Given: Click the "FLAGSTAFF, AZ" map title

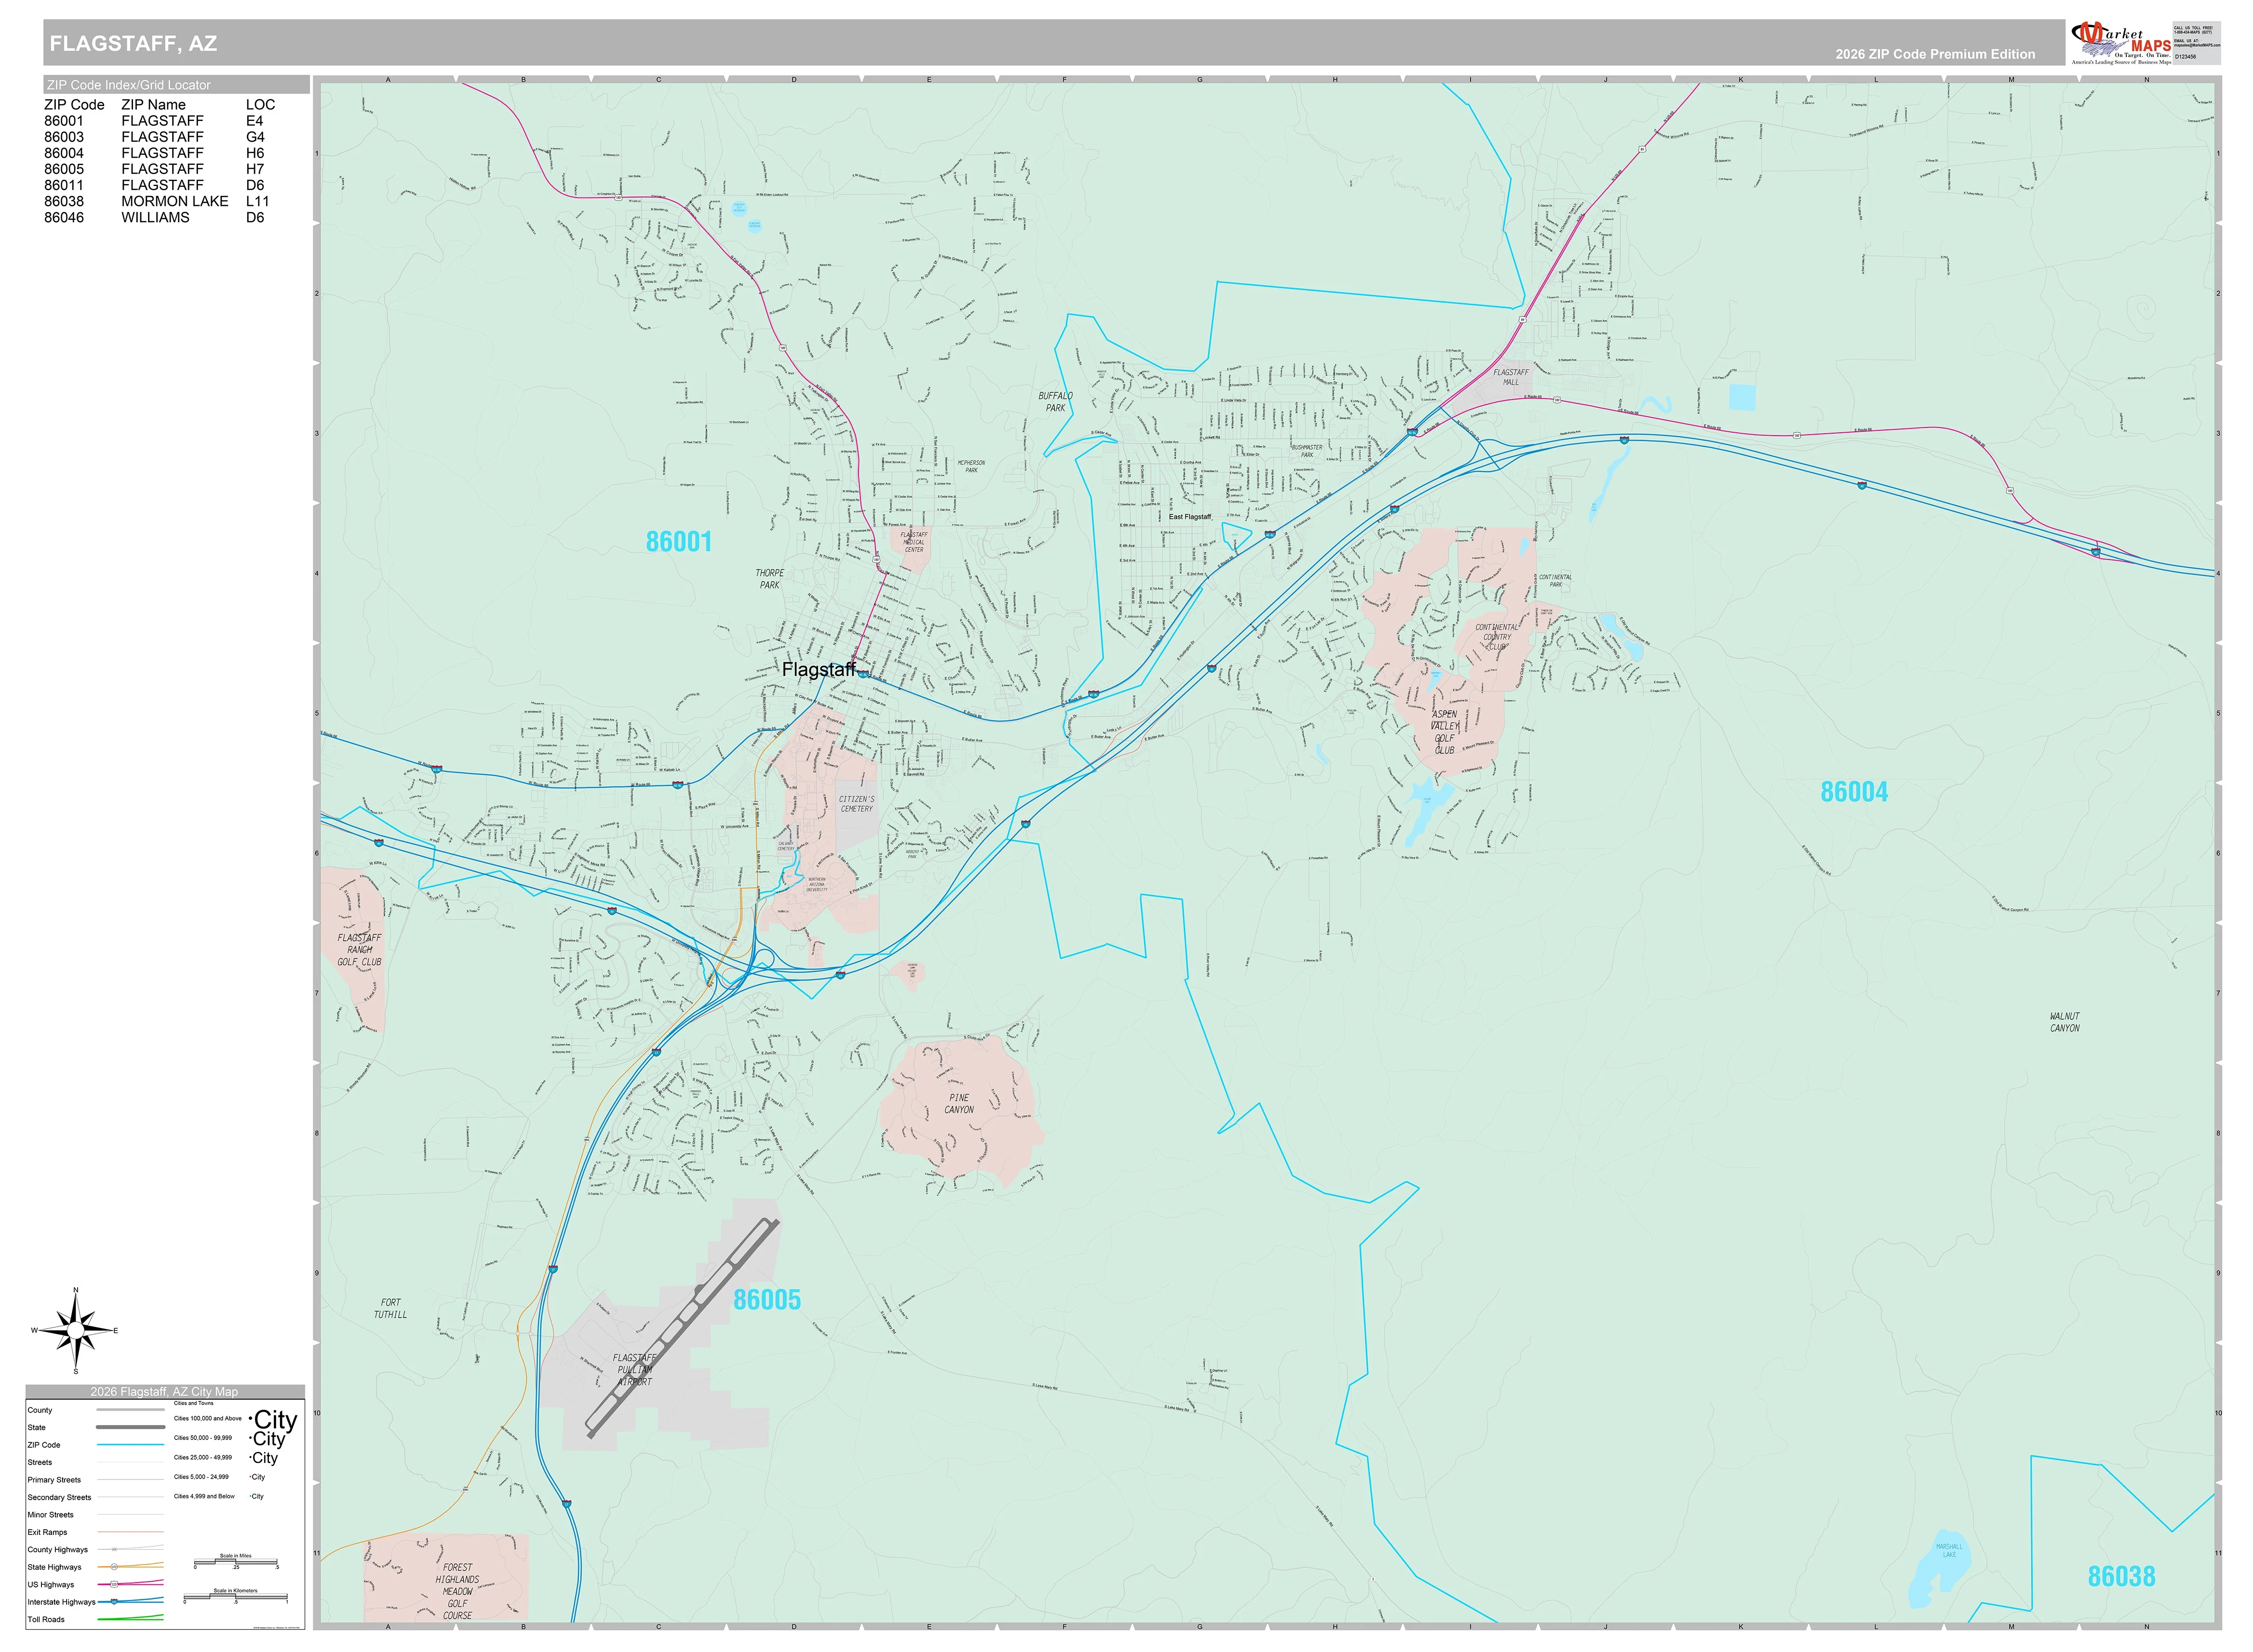Looking at the screenshot, I should pyautogui.click(x=133, y=43).
